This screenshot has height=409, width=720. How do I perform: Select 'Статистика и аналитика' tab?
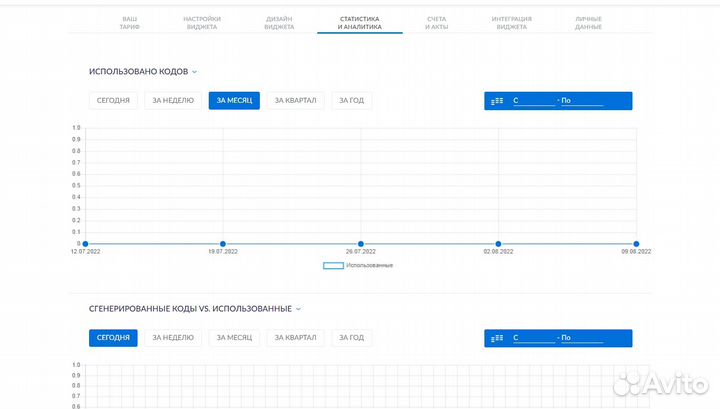(359, 23)
